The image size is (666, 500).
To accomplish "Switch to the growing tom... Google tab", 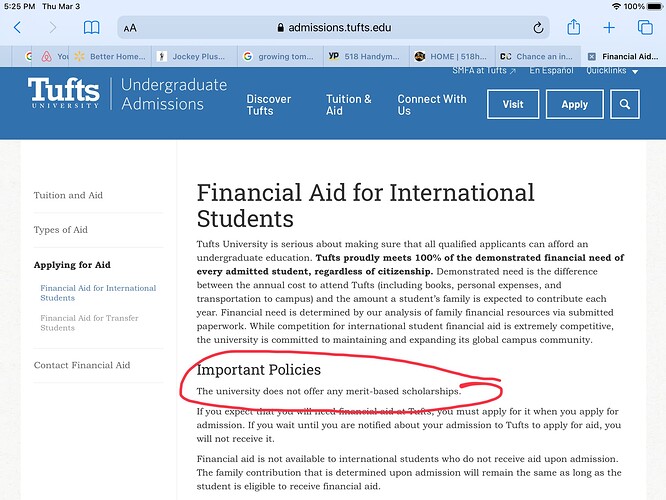I will (x=280, y=56).
